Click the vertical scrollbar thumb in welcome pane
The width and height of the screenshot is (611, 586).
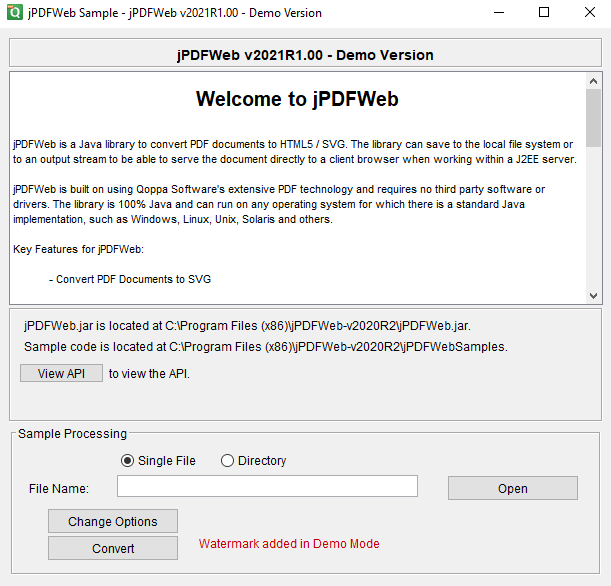[x=593, y=118]
